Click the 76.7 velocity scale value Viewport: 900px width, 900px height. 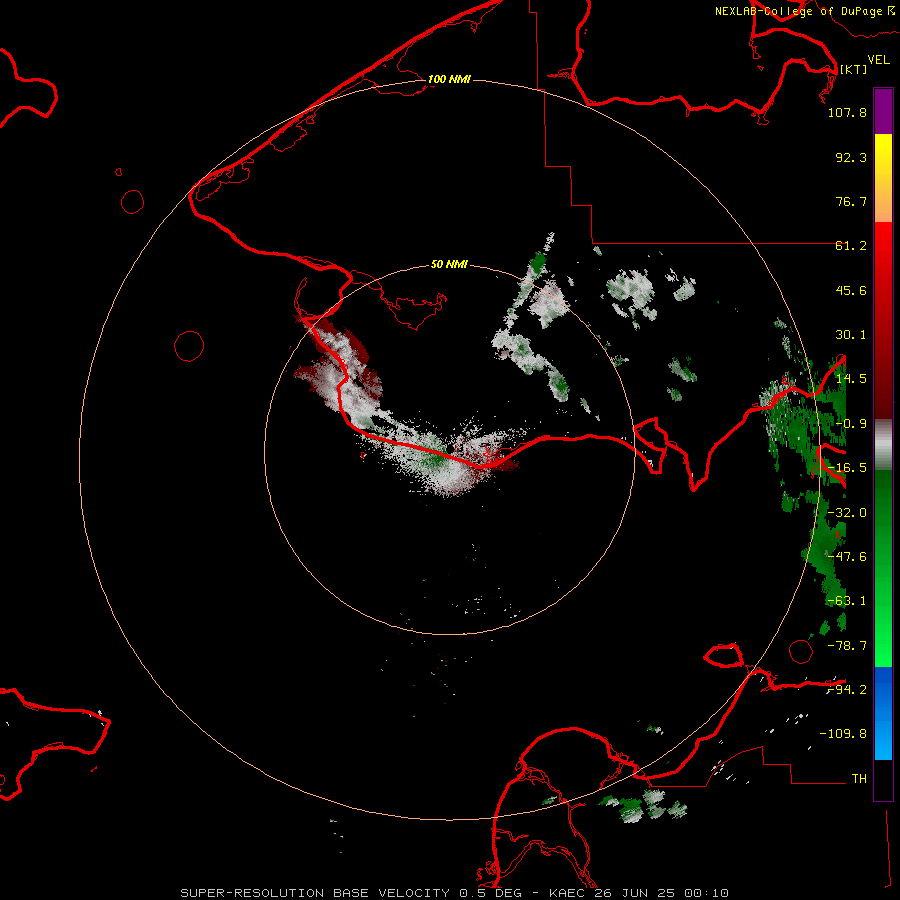coord(851,201)
